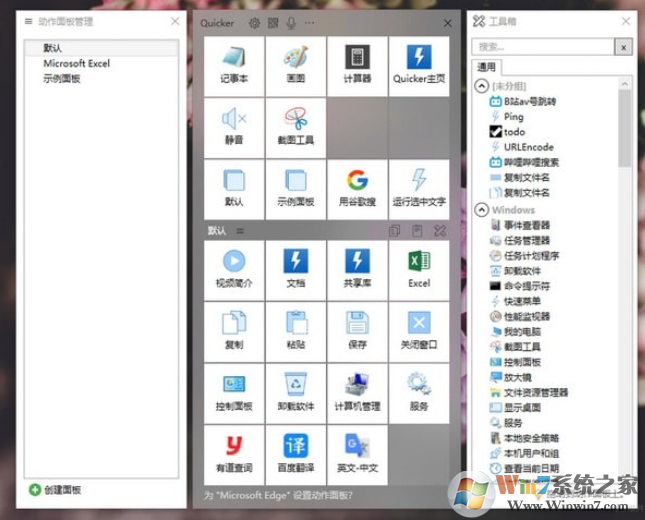Select 任务管理器 in toolbox
This screenshot has height=520, width=645.
click(x=520, y=240)
